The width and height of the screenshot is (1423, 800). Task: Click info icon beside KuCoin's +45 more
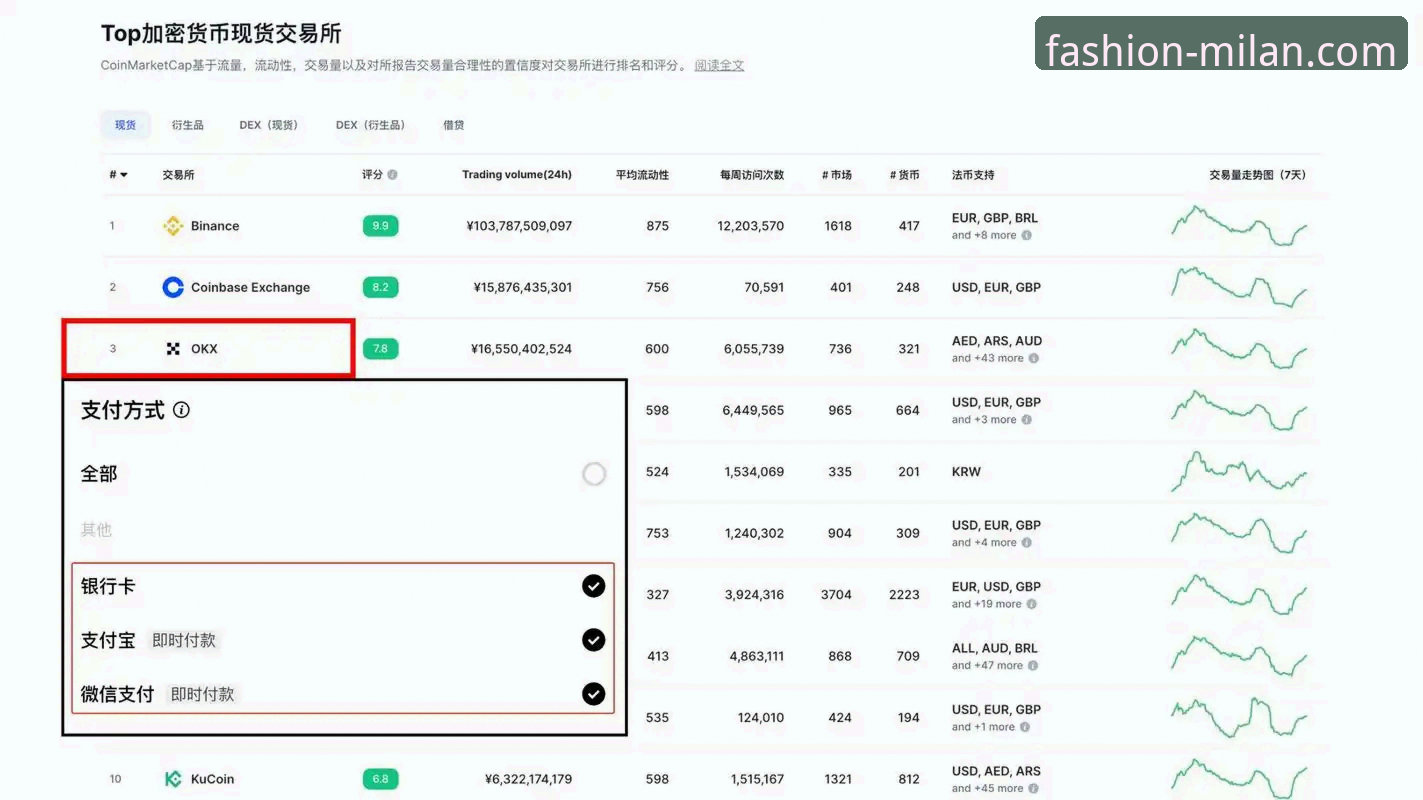(1034, 788)
